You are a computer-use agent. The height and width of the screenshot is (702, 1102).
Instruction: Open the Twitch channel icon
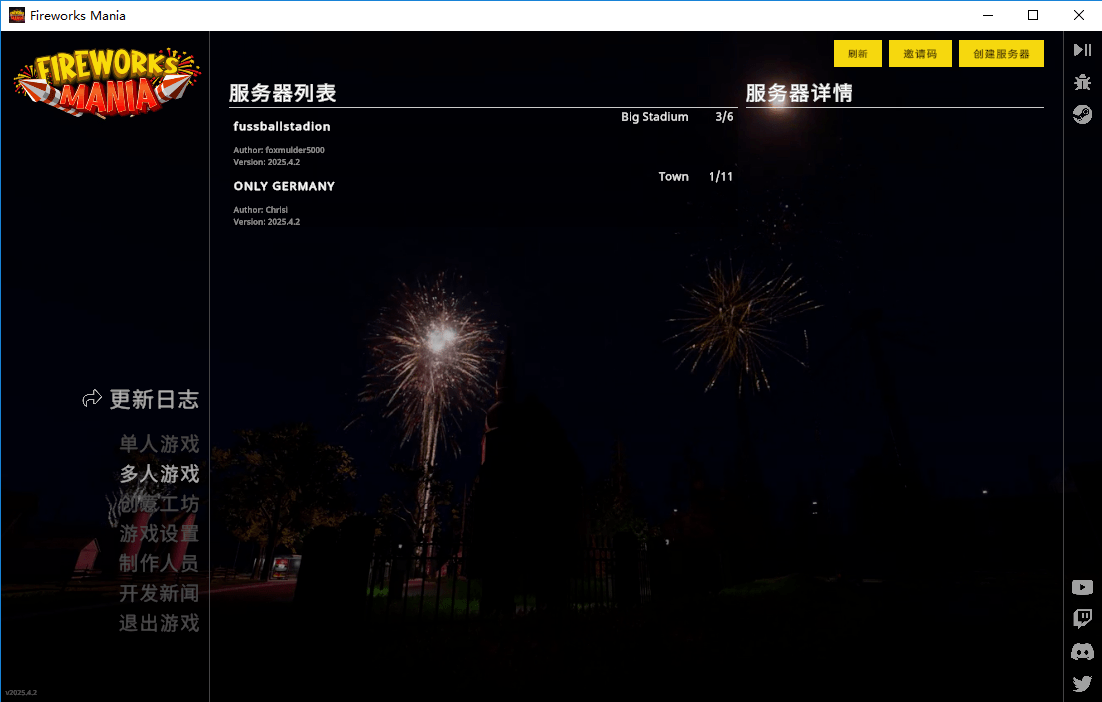[1081, 619]
